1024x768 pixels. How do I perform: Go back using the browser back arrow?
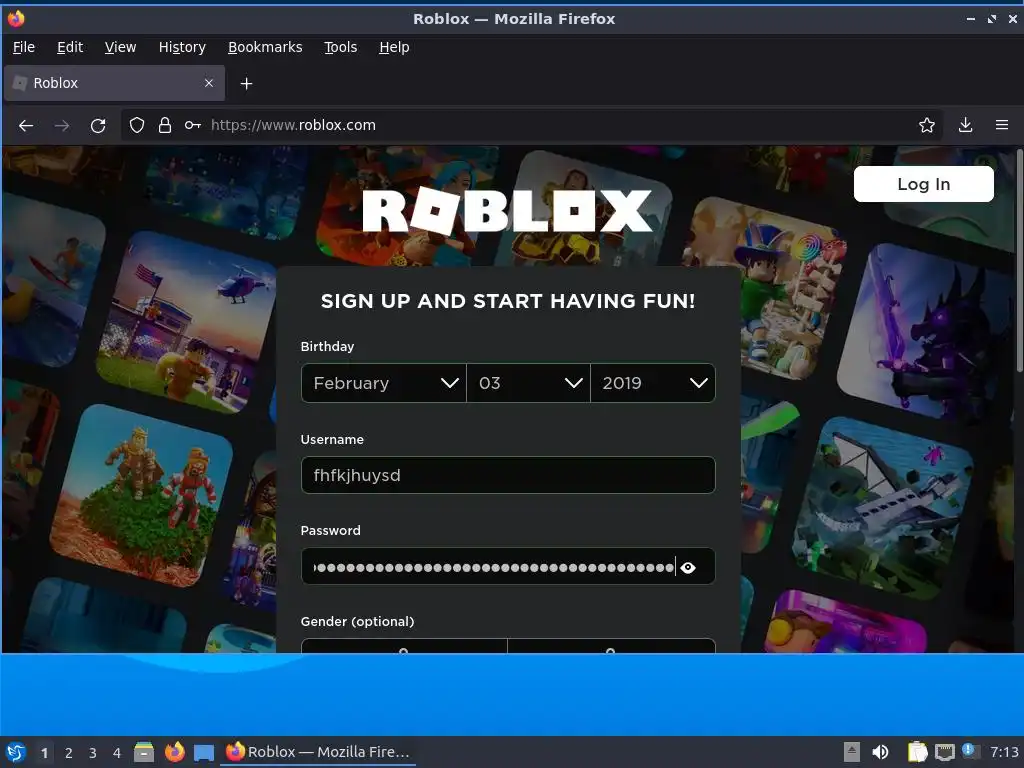[26, 125]
